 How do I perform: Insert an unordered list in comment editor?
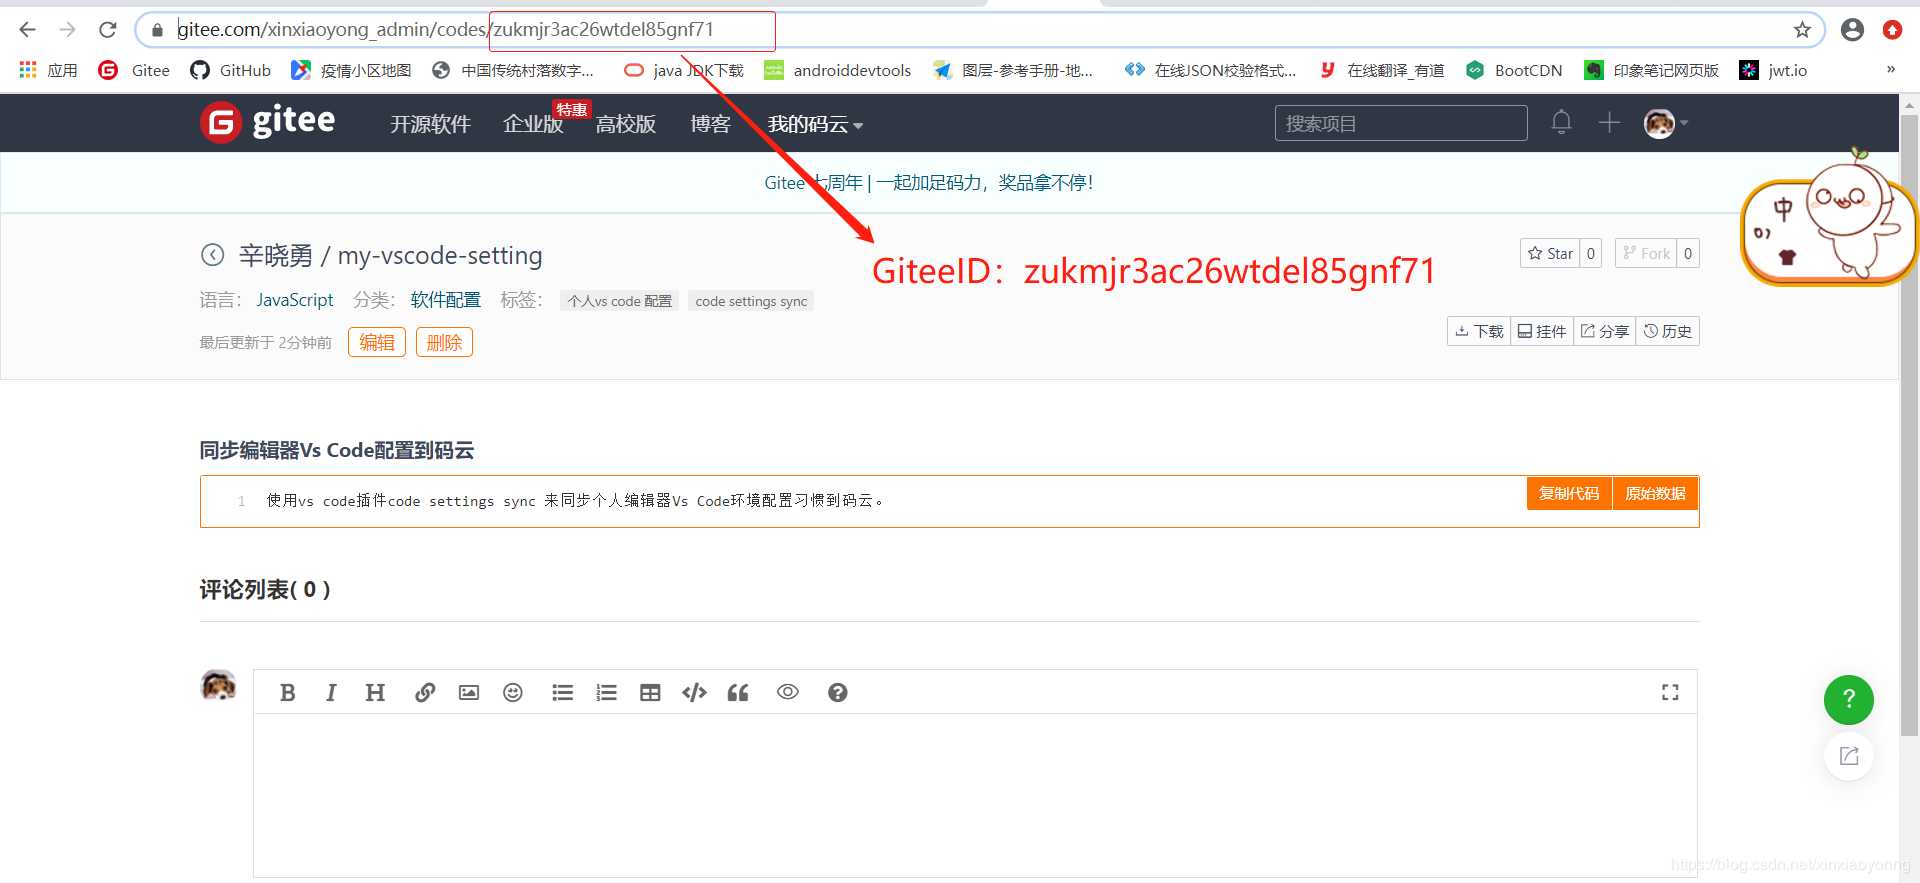563,692
